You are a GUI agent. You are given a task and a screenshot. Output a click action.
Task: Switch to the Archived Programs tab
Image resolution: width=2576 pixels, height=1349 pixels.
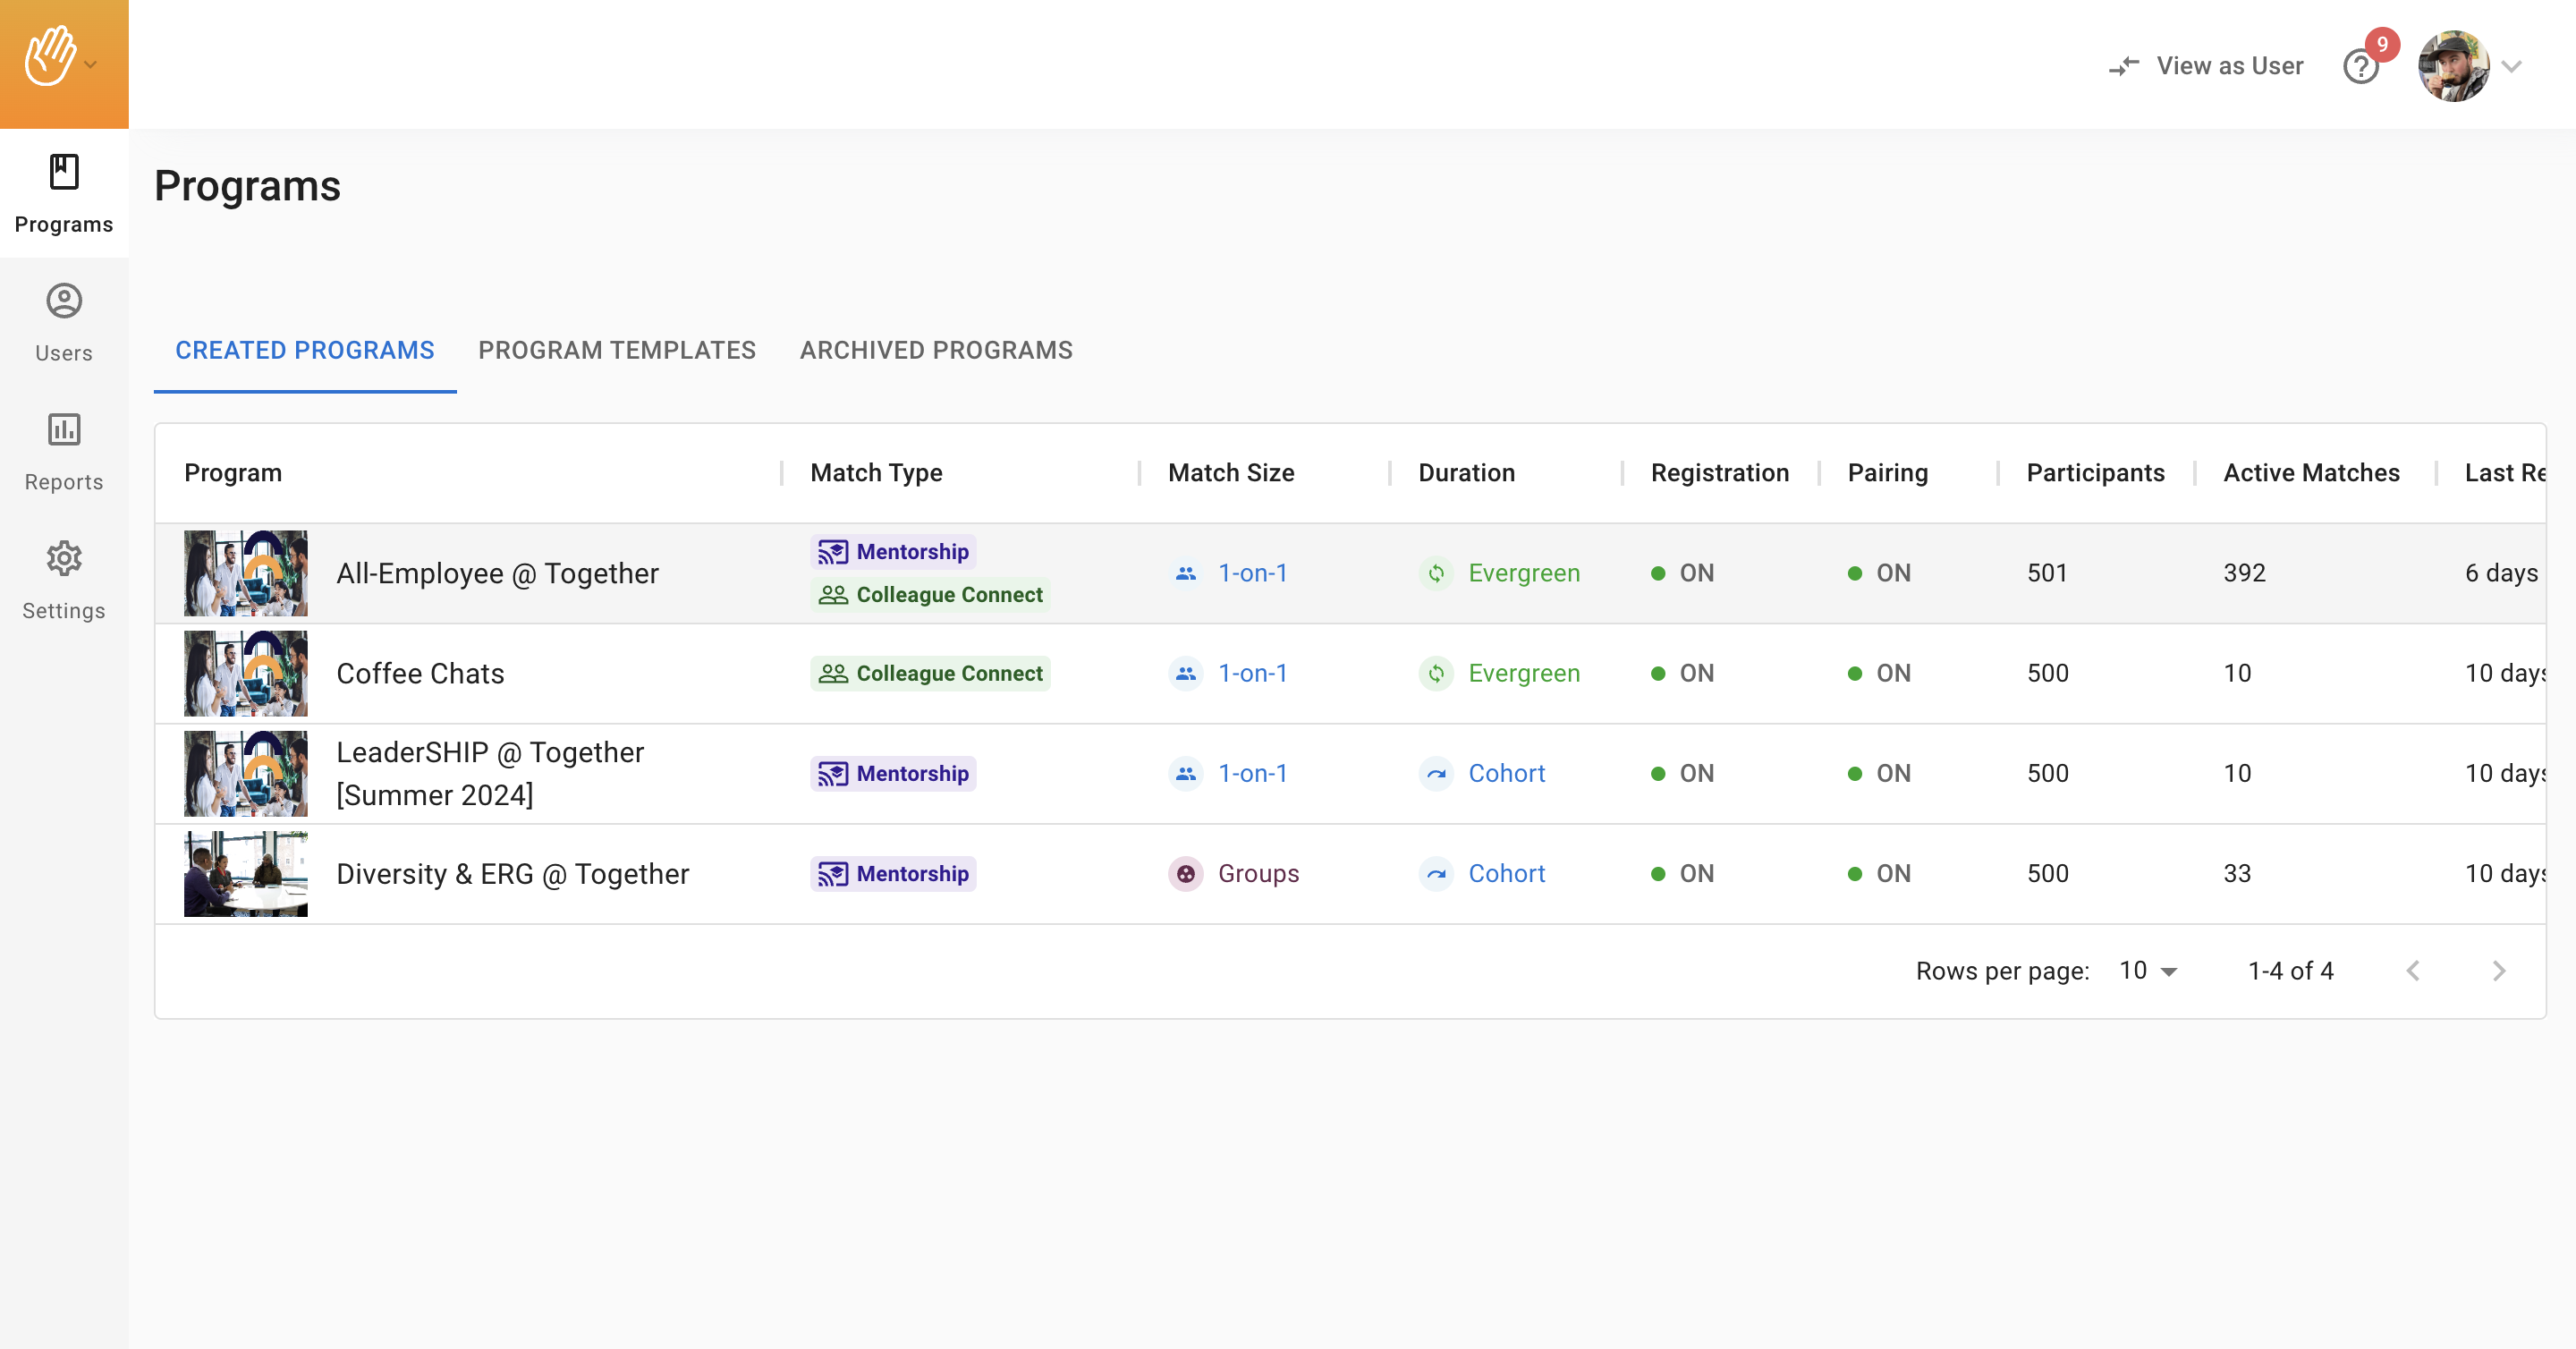click(936, 349)
